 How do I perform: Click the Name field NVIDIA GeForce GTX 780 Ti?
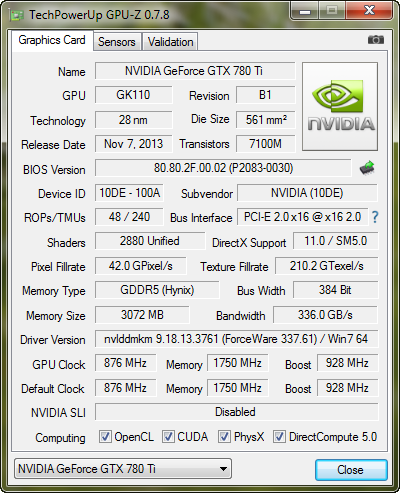195,71
